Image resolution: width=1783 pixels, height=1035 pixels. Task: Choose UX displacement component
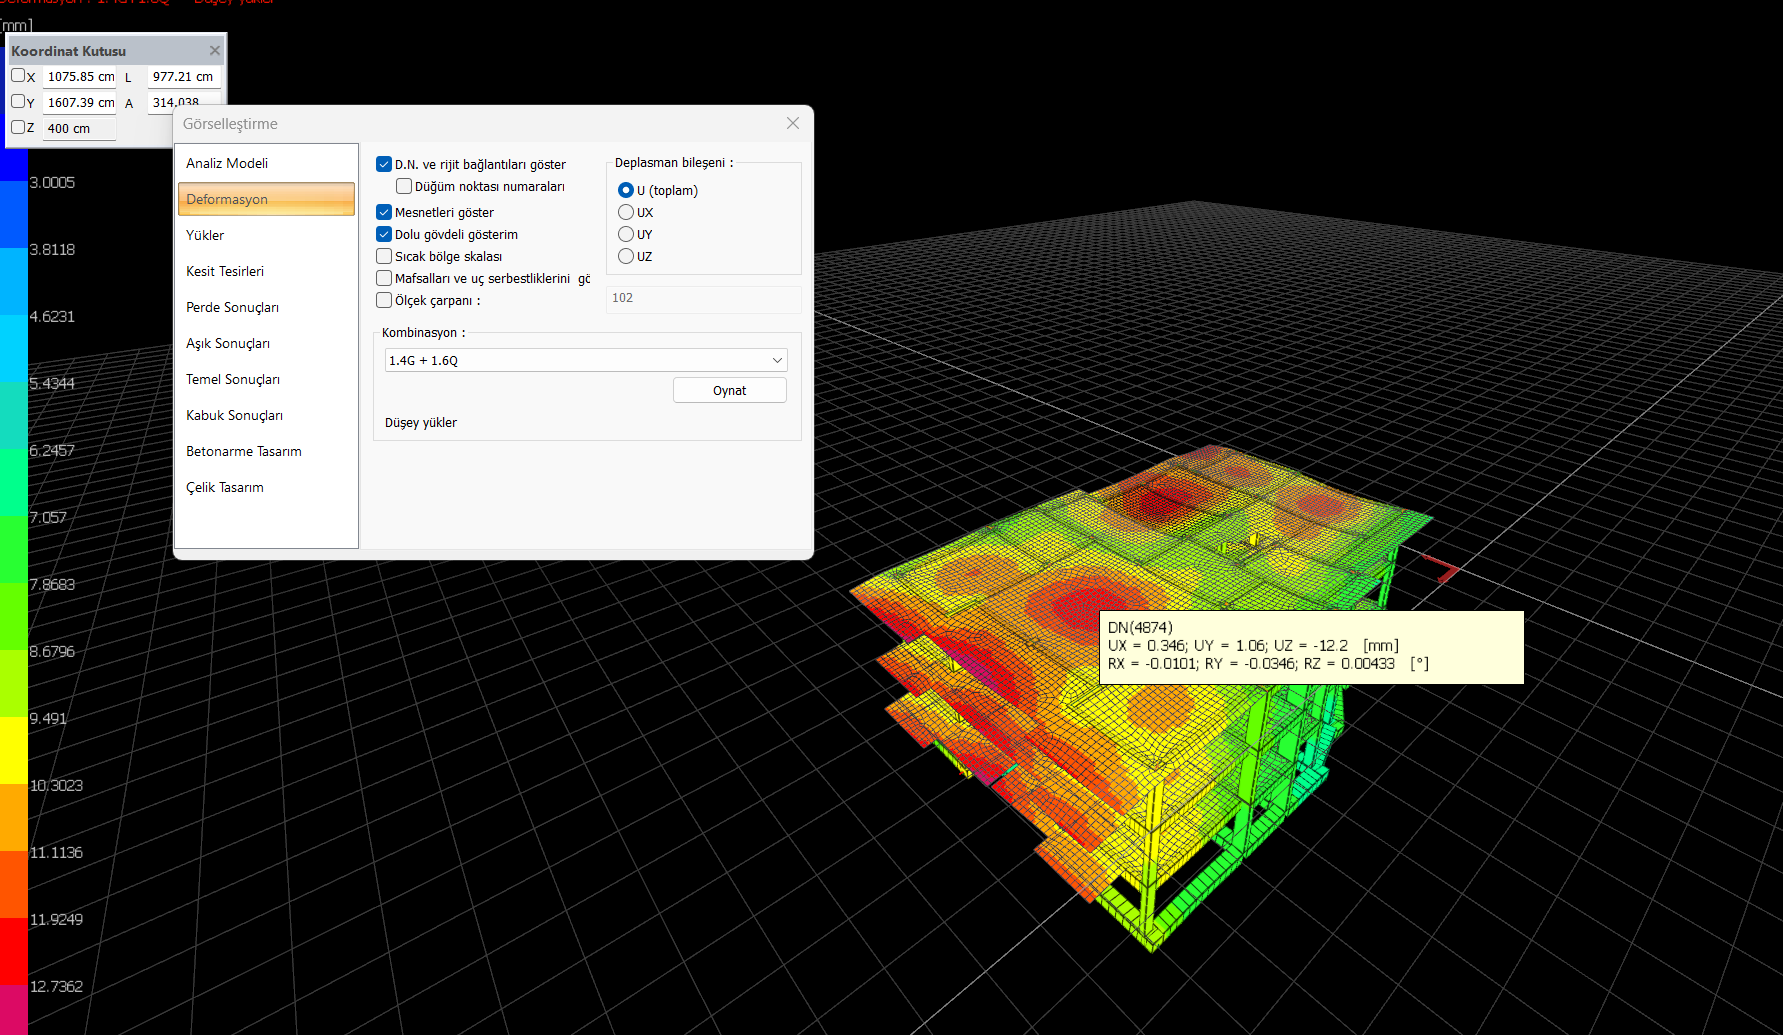(x=626, y=212)
